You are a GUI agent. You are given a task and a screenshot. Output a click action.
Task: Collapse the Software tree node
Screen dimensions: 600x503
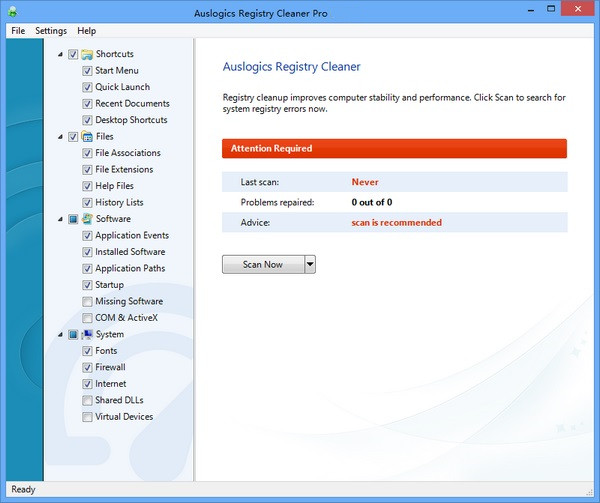(x=60, y=220)
